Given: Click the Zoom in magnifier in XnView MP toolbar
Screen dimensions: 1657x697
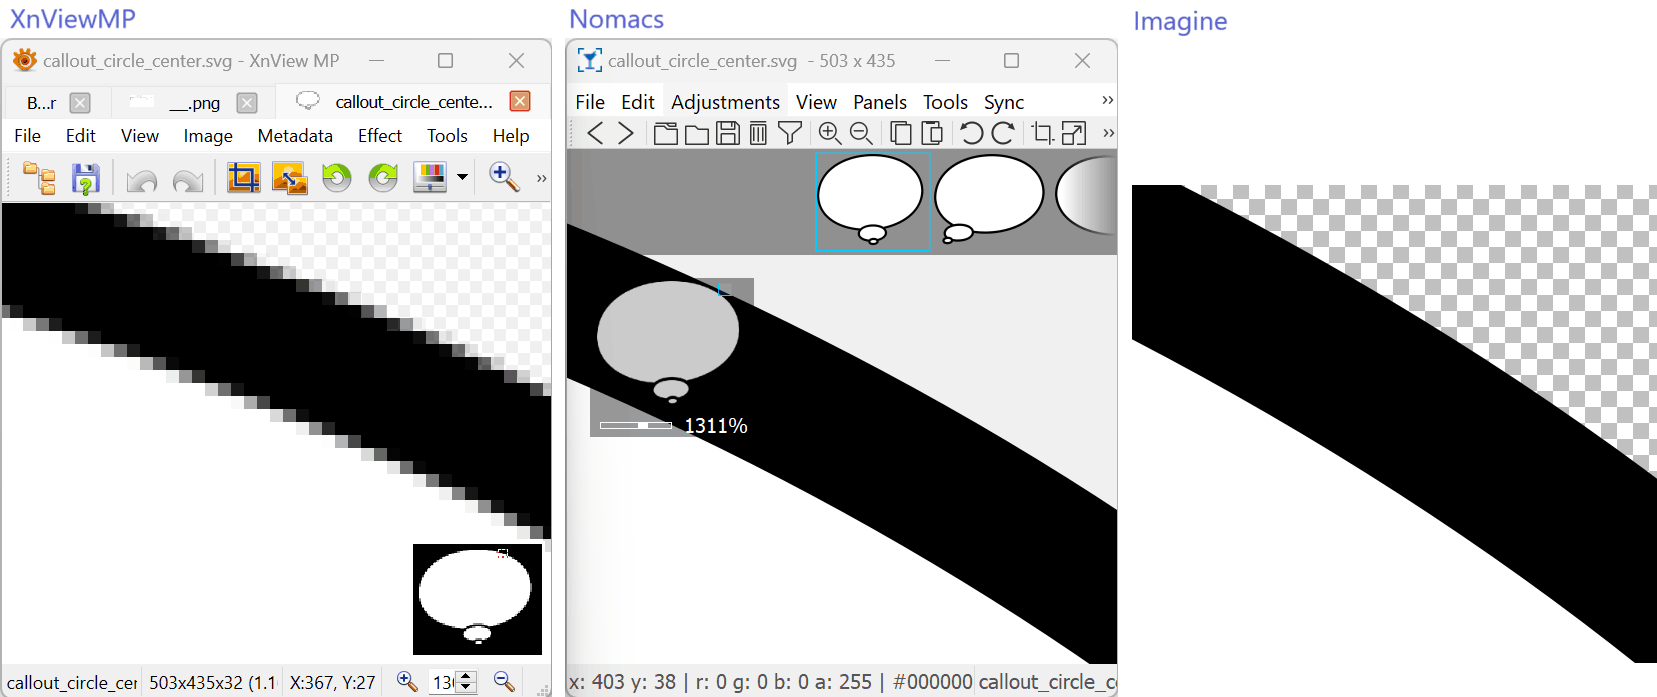Looking at the screenshot, I should click(504, 177).
